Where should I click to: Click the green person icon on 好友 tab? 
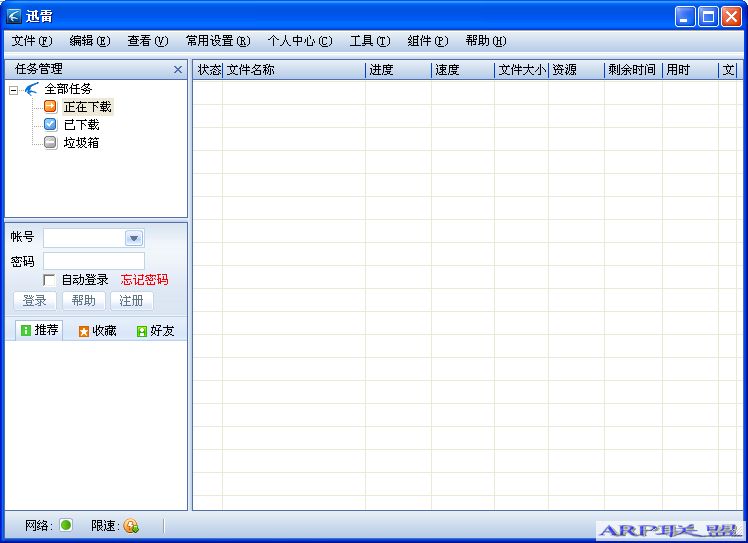(x=142, y=331)
